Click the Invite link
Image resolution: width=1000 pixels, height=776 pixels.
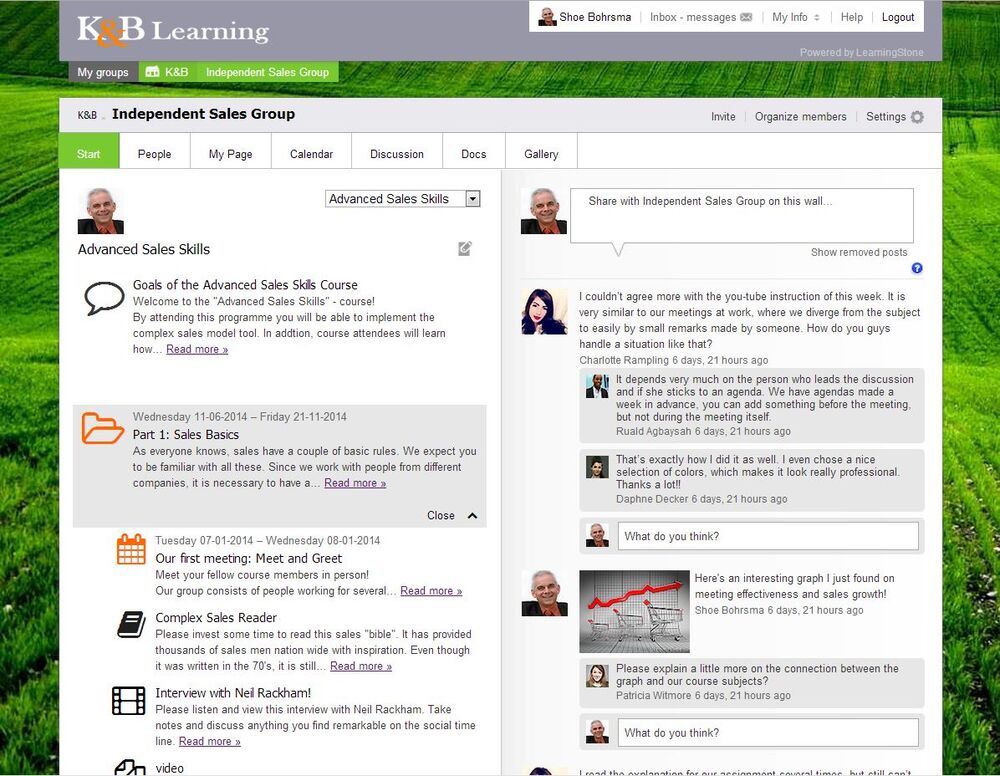tap(723, 117)
